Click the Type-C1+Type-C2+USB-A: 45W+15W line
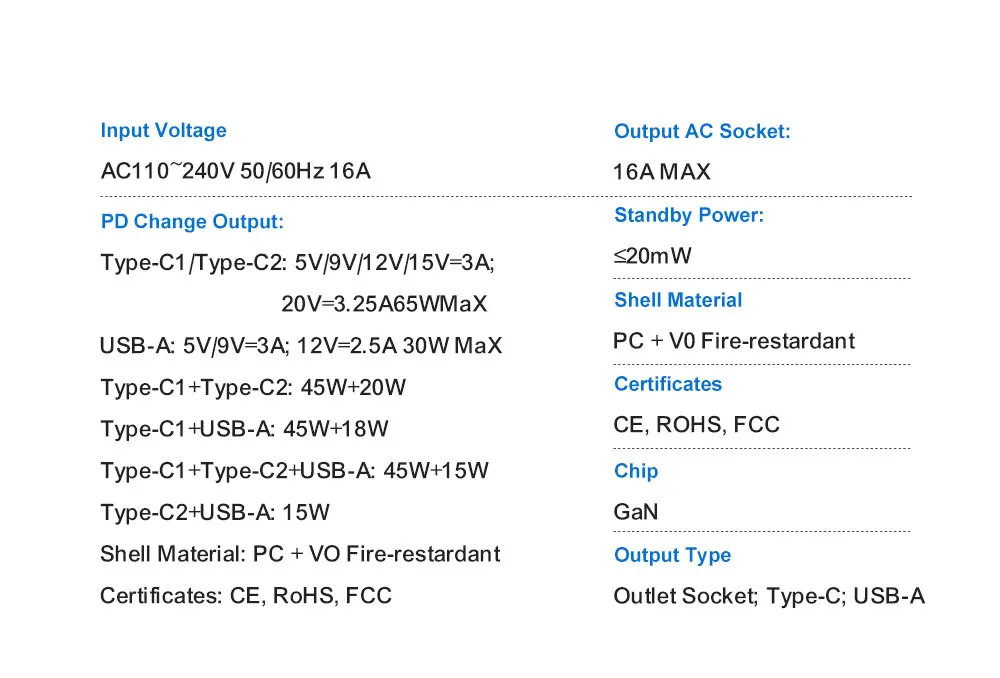The height and width of the screenshot is (678, 1000). pos(294,471)
